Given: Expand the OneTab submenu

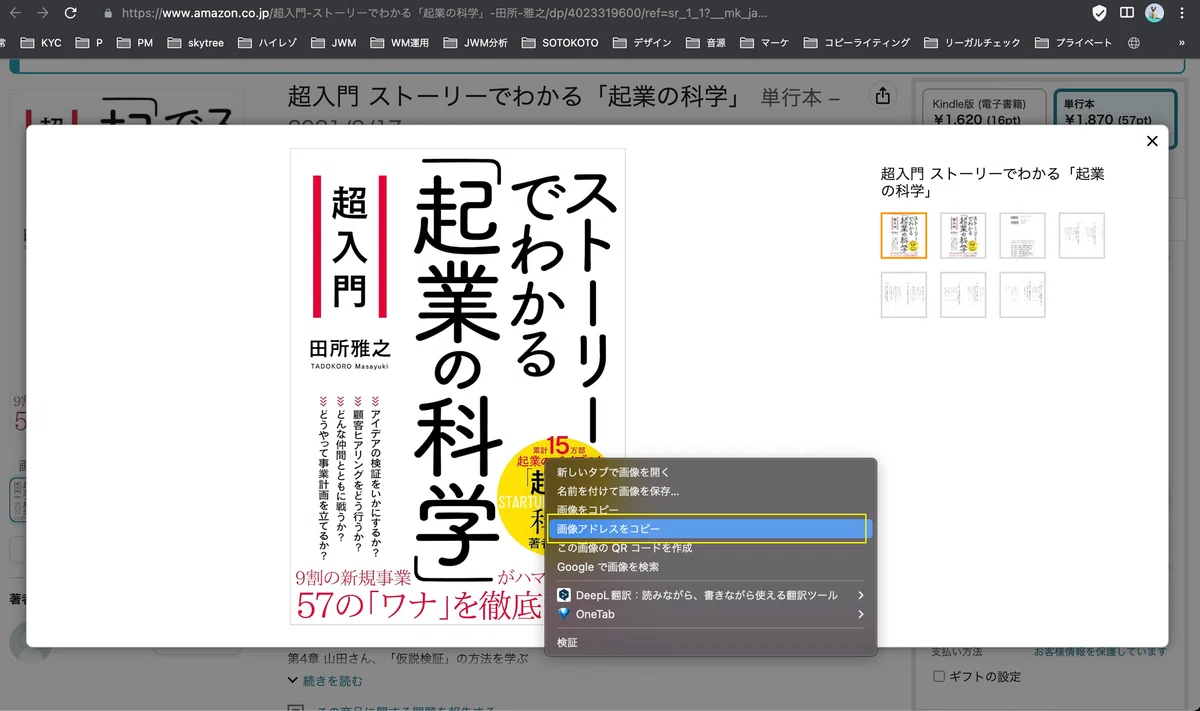Looking at the screenshot, I should click(710, 614).
